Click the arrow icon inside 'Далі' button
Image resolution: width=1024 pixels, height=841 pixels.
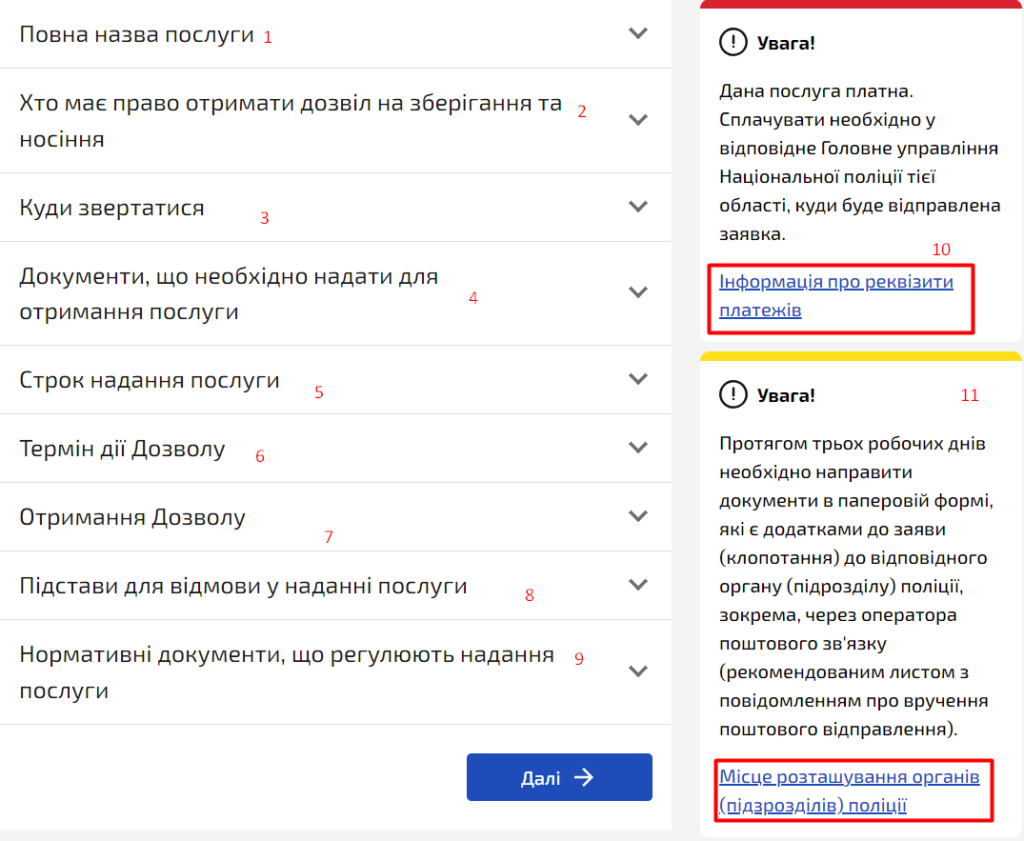[584, 777]
